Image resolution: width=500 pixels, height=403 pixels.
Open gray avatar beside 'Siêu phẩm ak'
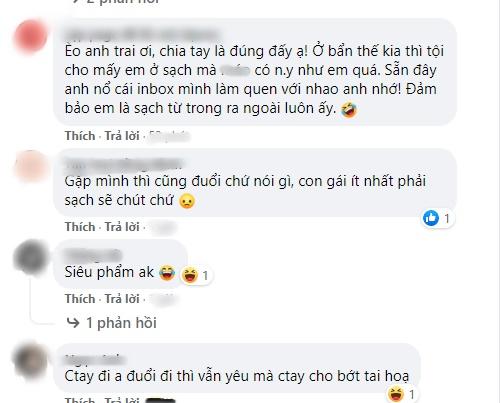pos(30,257)
